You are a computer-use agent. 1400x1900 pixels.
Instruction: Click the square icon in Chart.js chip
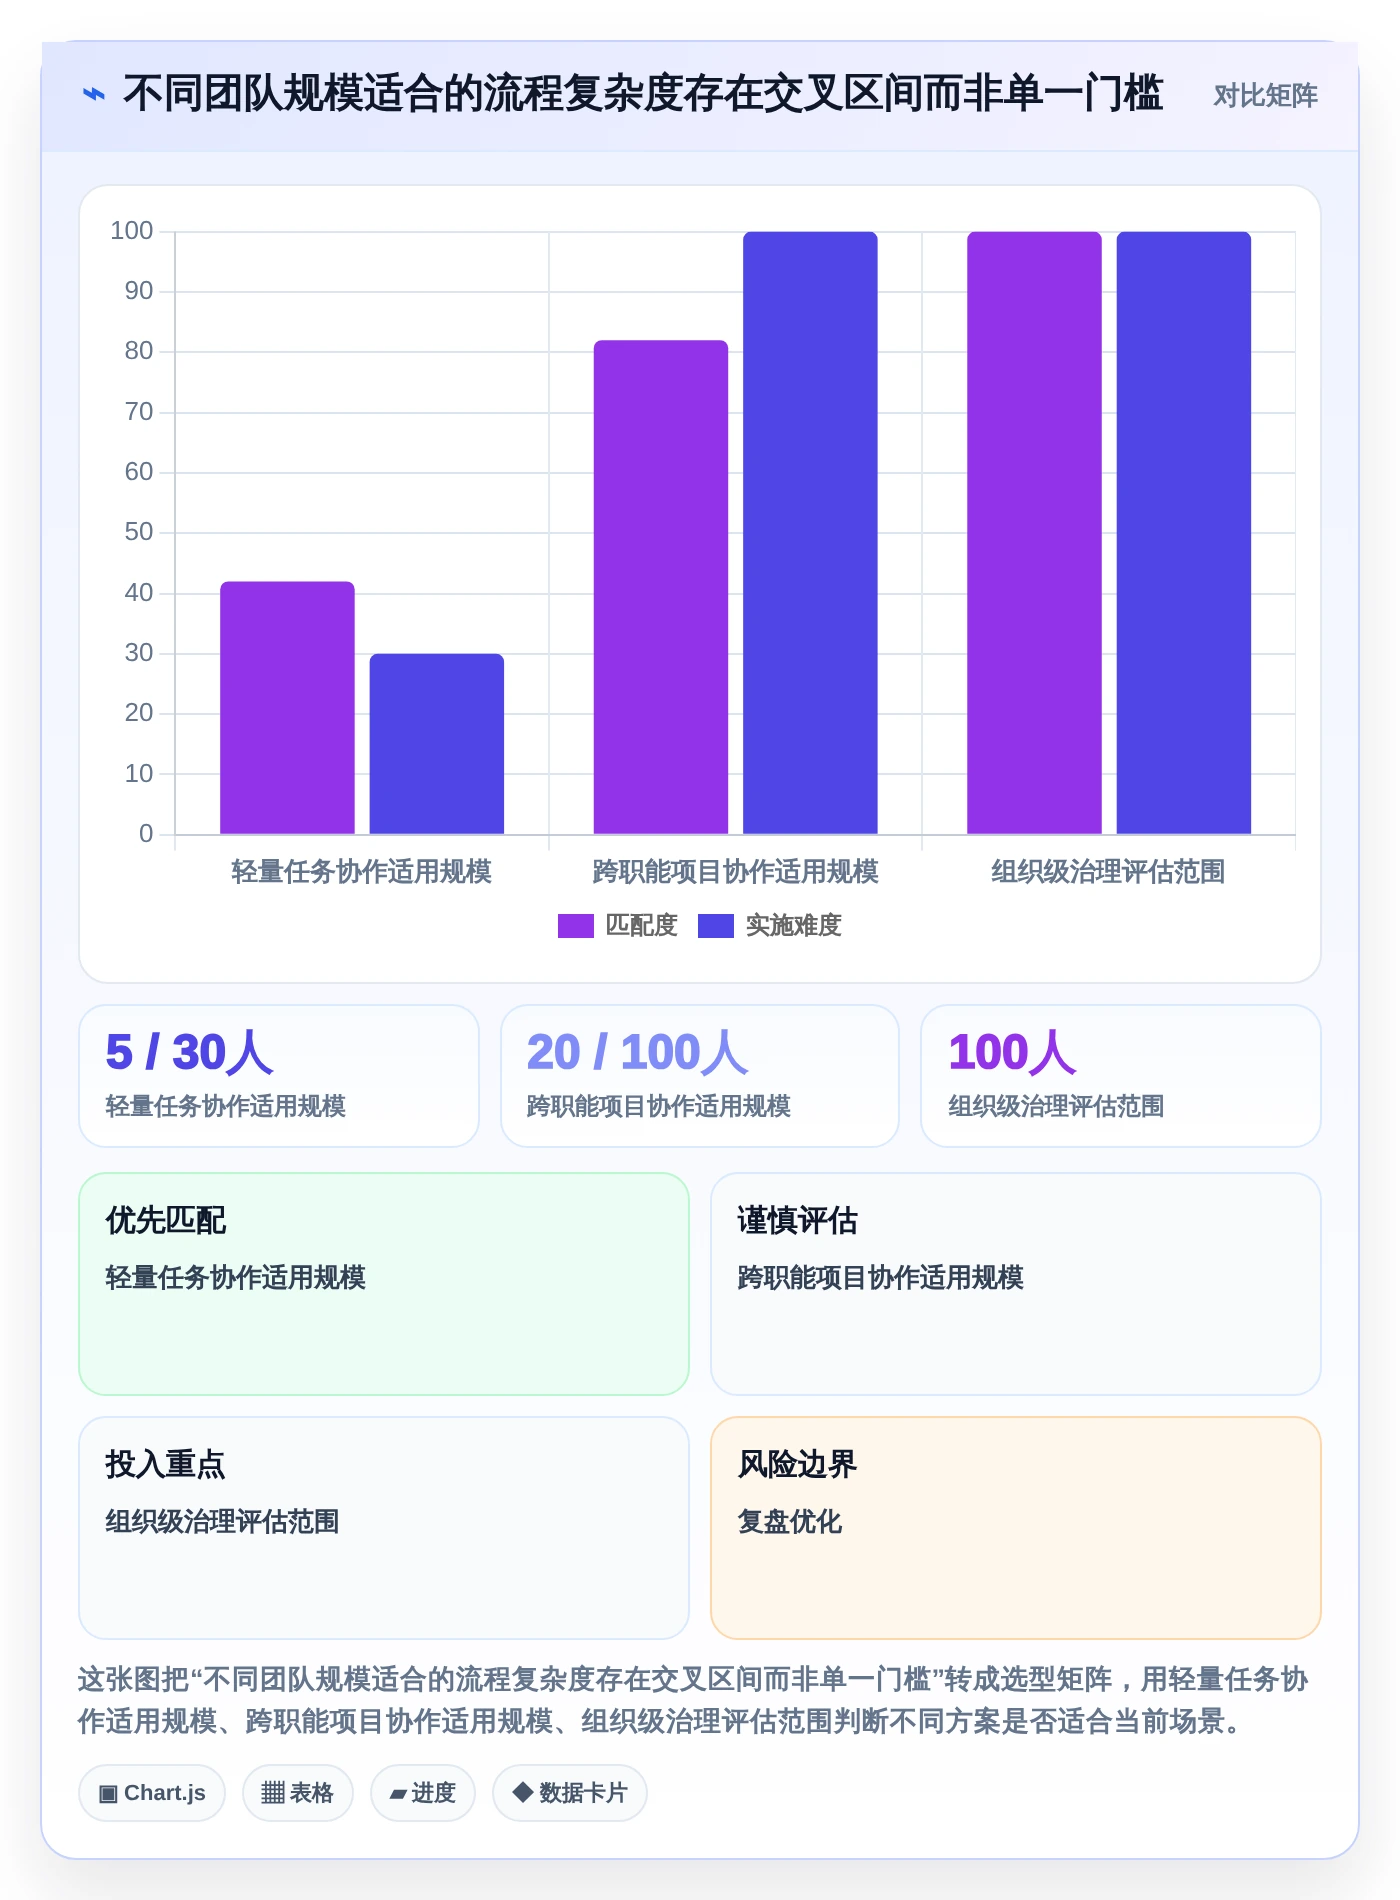[108, 1794]
